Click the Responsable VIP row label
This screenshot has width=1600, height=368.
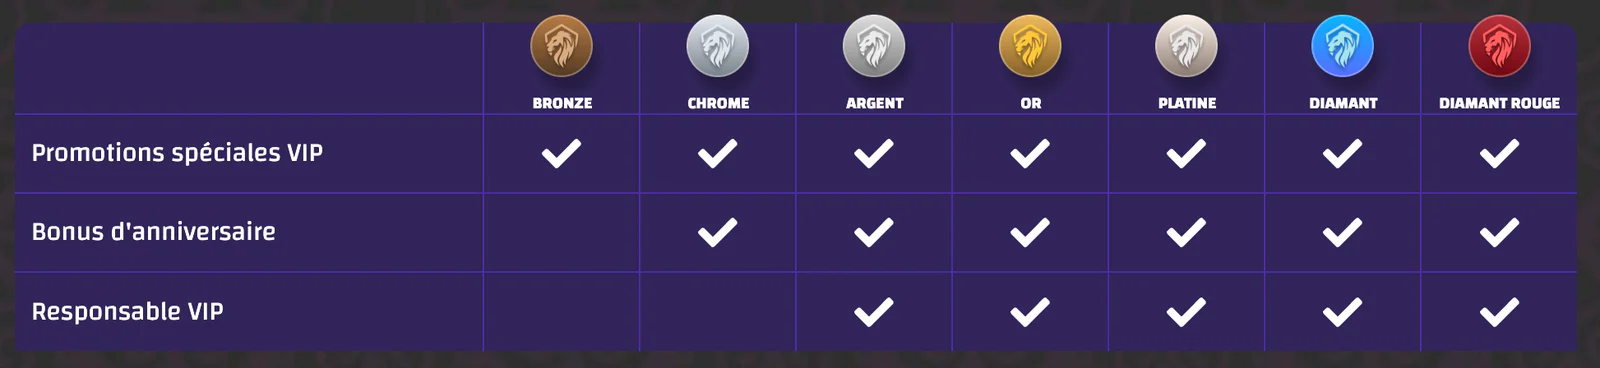127,311
